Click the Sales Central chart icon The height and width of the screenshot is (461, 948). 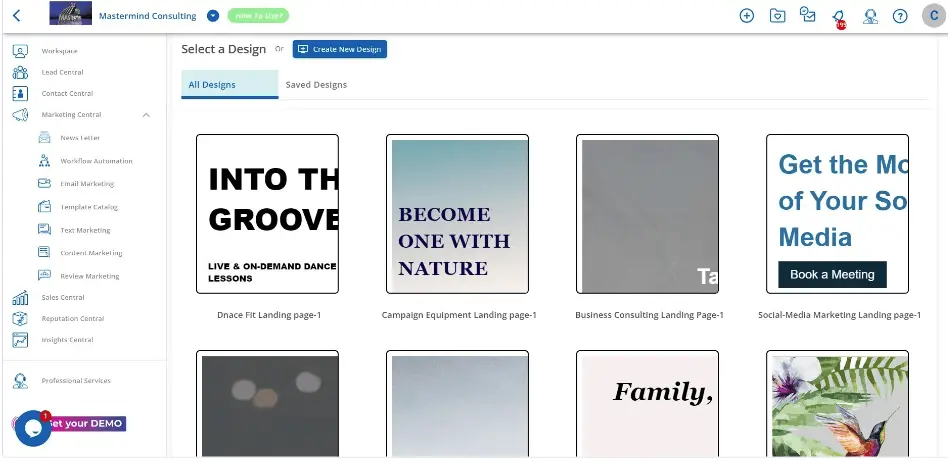point(20,298)
